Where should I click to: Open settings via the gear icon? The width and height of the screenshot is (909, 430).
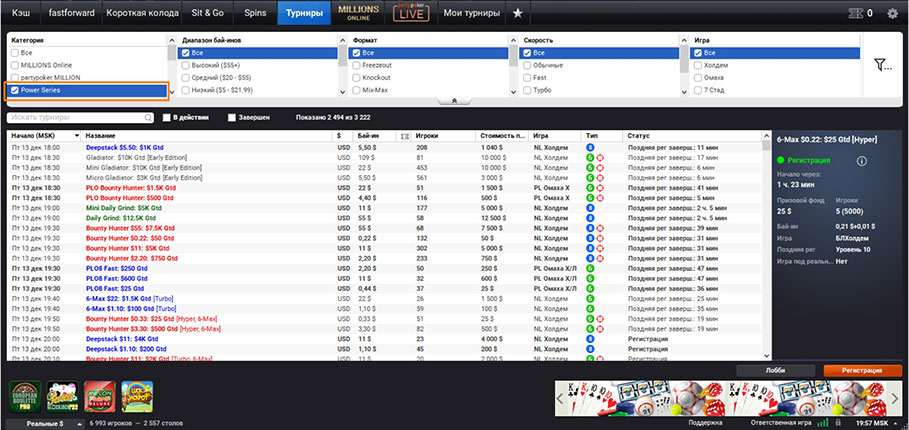pyautogui.click(x=893, y=13)
